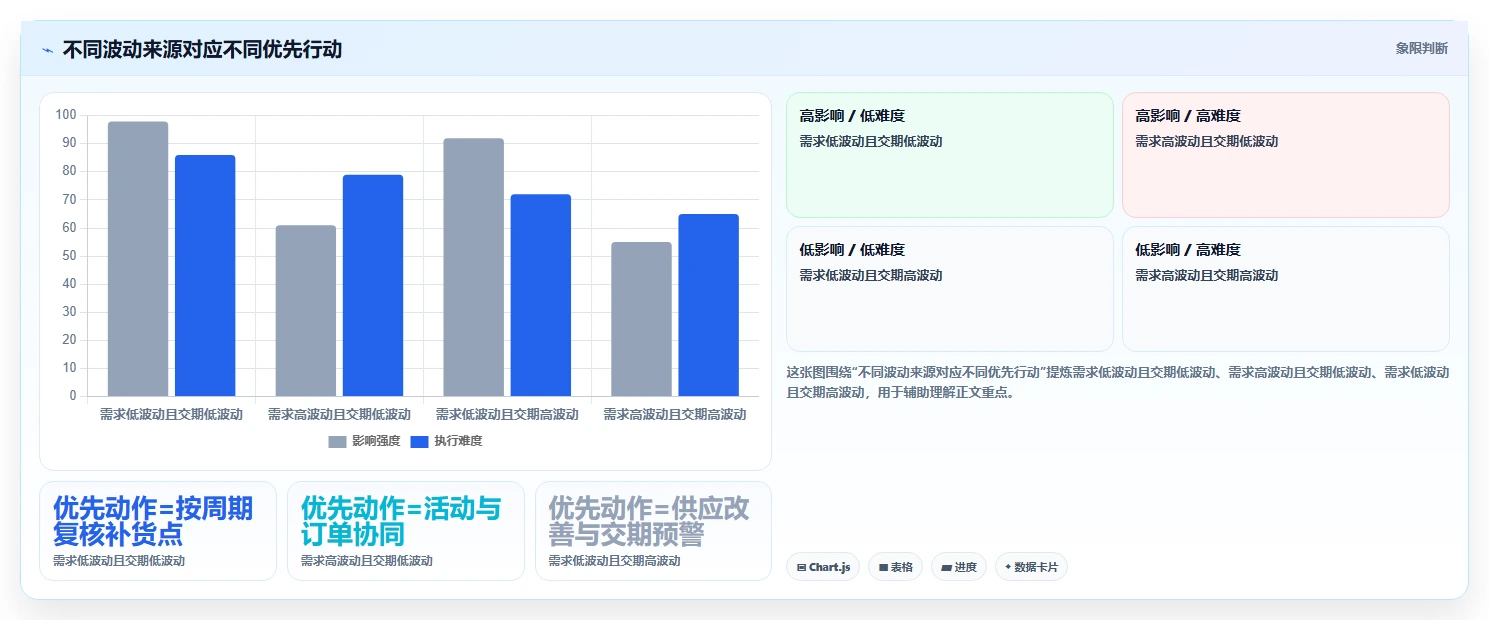Screen dimensions: 1489x620
Task: Click x-axis label 需求低波动且交期高波动
Action: (507, 414)
